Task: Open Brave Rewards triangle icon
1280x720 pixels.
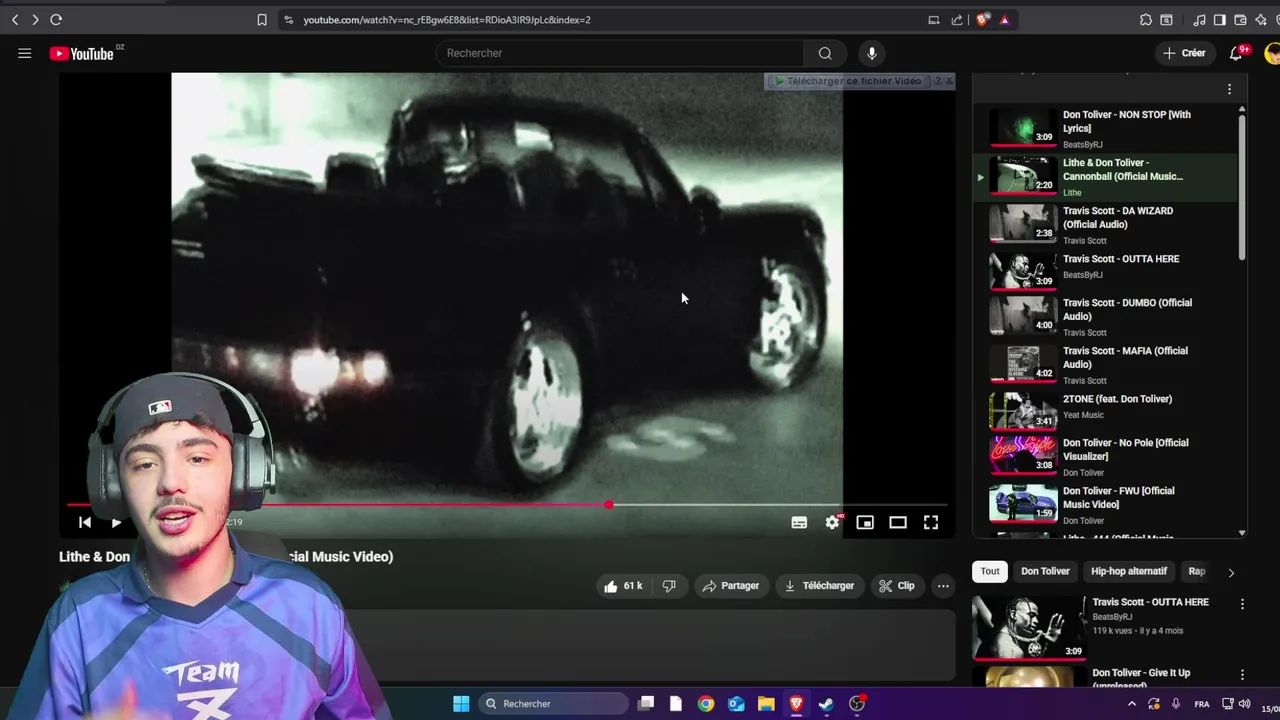Action: pos(1004,20)
